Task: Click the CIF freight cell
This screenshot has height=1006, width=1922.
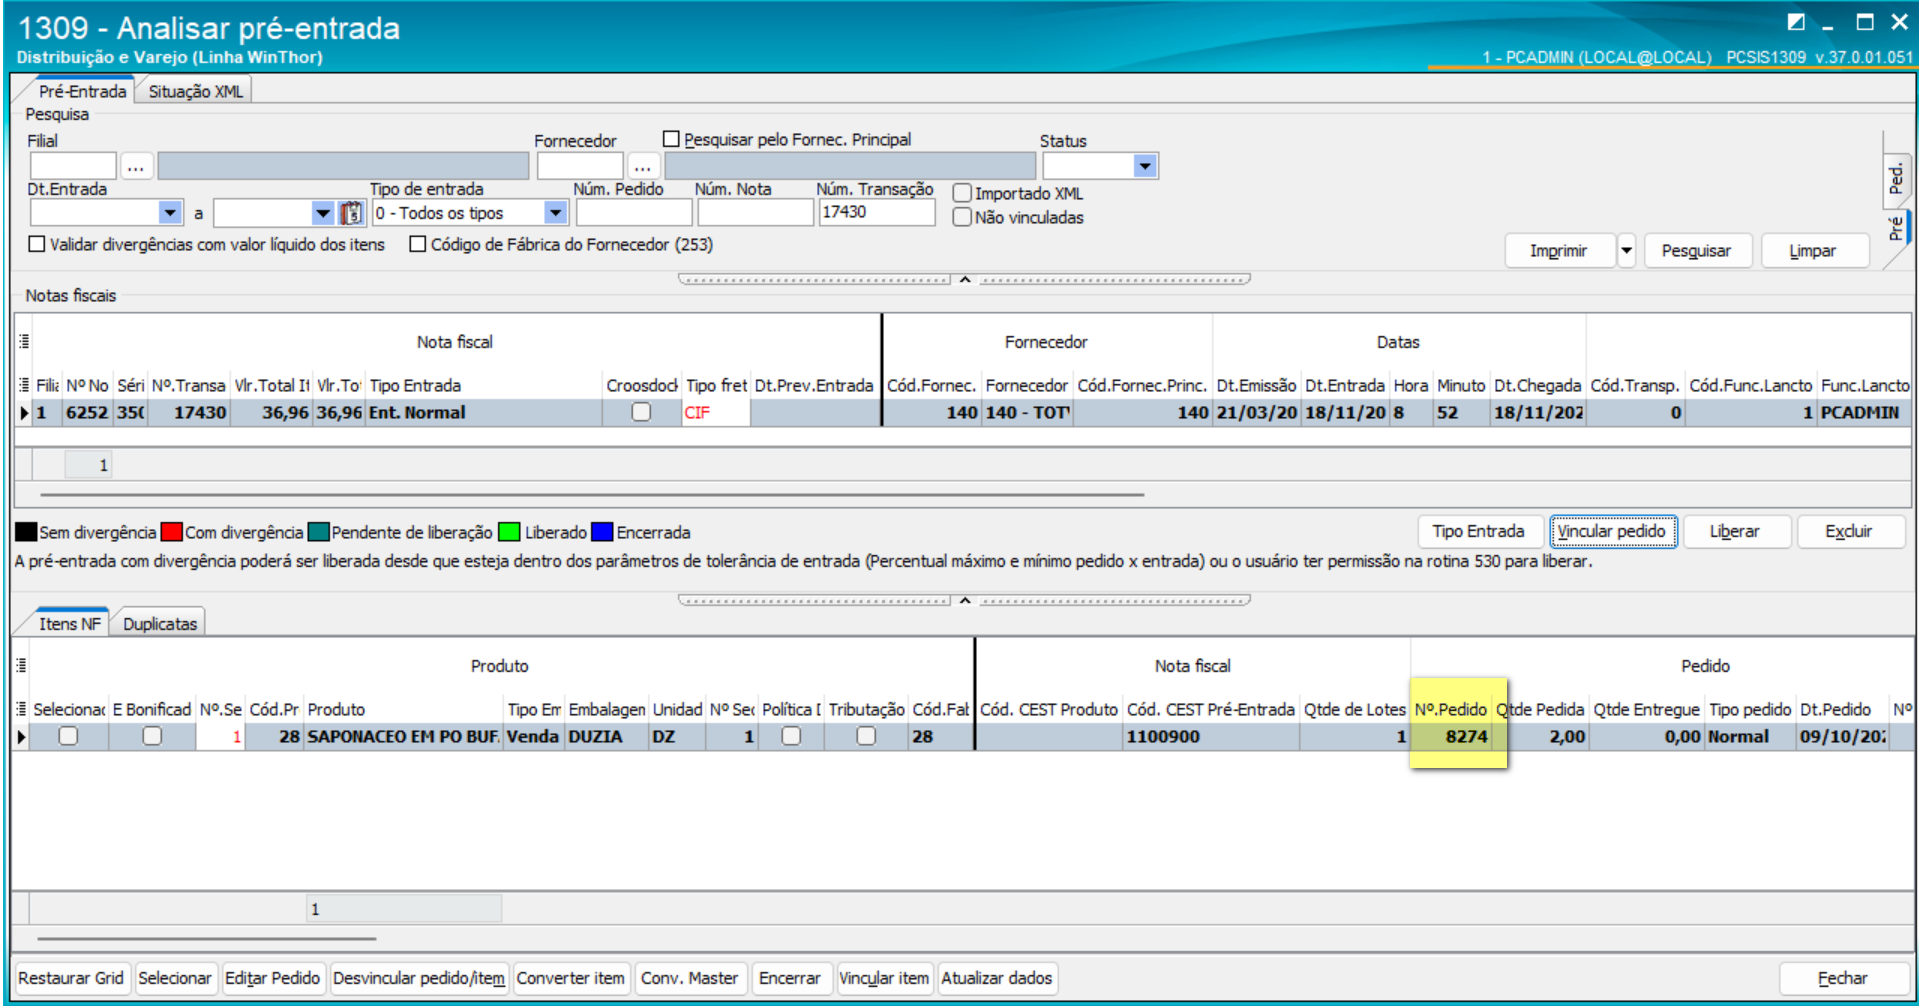Action: tap(716, 412)
